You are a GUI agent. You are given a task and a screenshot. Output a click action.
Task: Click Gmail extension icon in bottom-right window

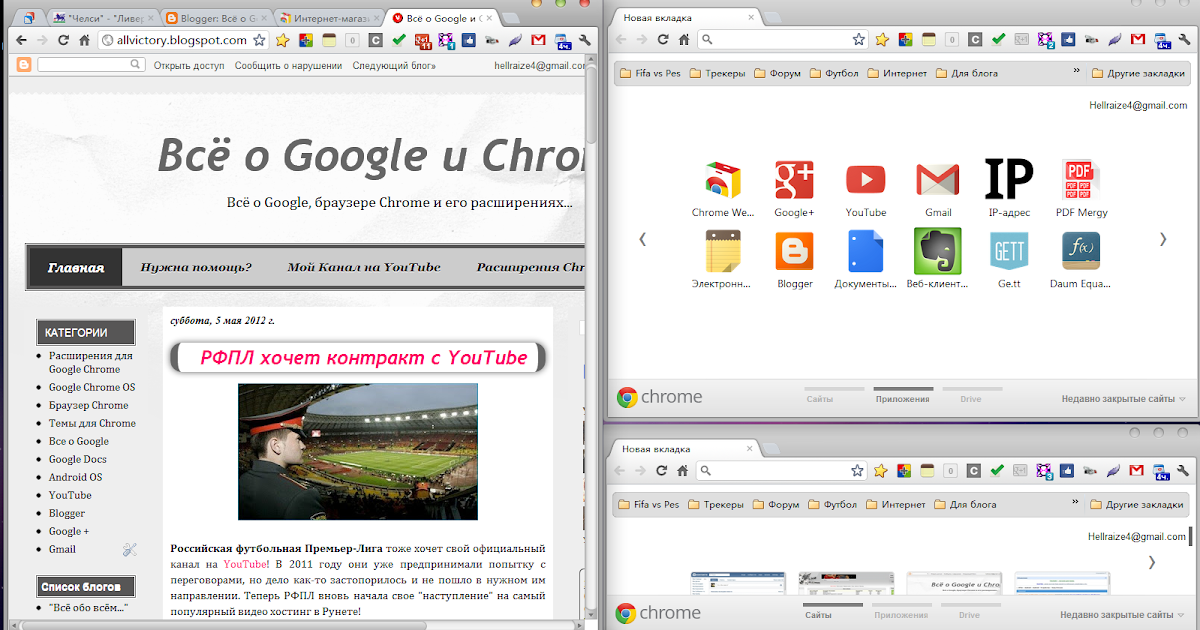(1137, 470)
